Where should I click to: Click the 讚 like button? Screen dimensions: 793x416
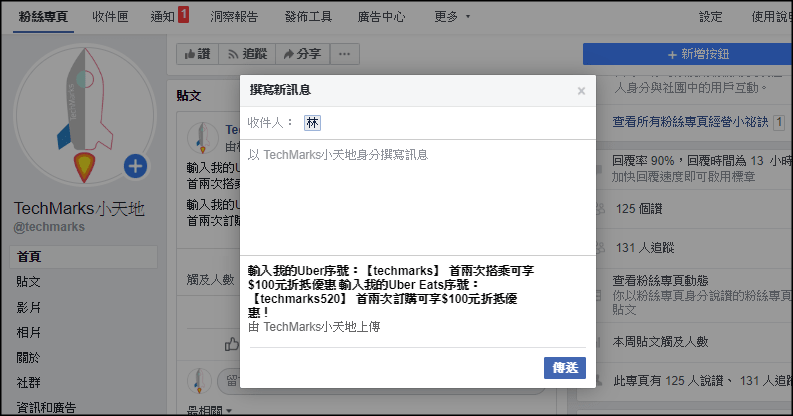coord(197,54)
